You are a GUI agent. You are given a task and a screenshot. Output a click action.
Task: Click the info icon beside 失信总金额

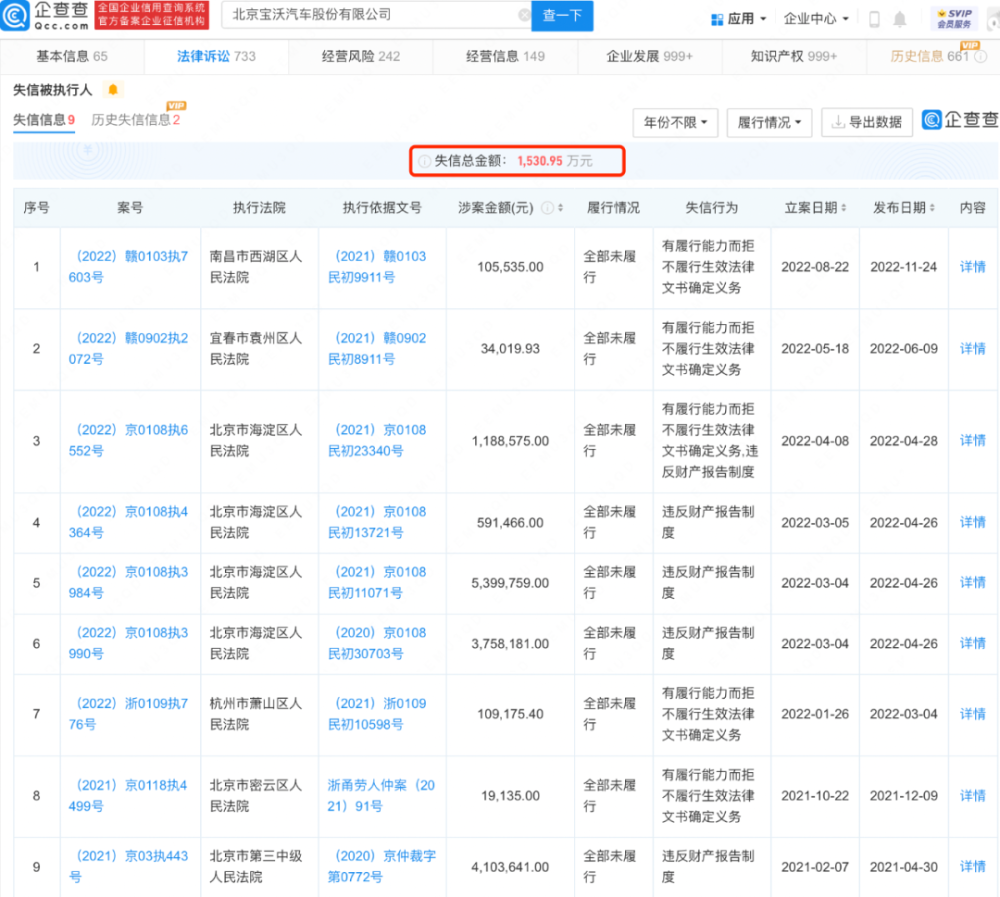click(424, 161)
